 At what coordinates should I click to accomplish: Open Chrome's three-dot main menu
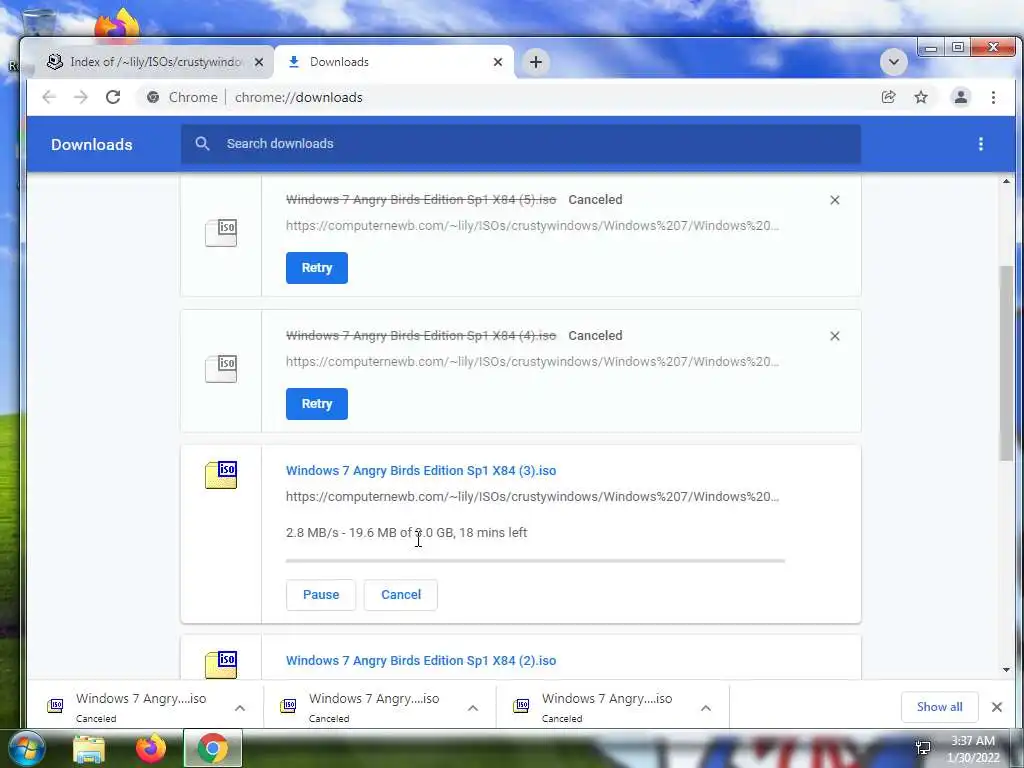(993, 97)
